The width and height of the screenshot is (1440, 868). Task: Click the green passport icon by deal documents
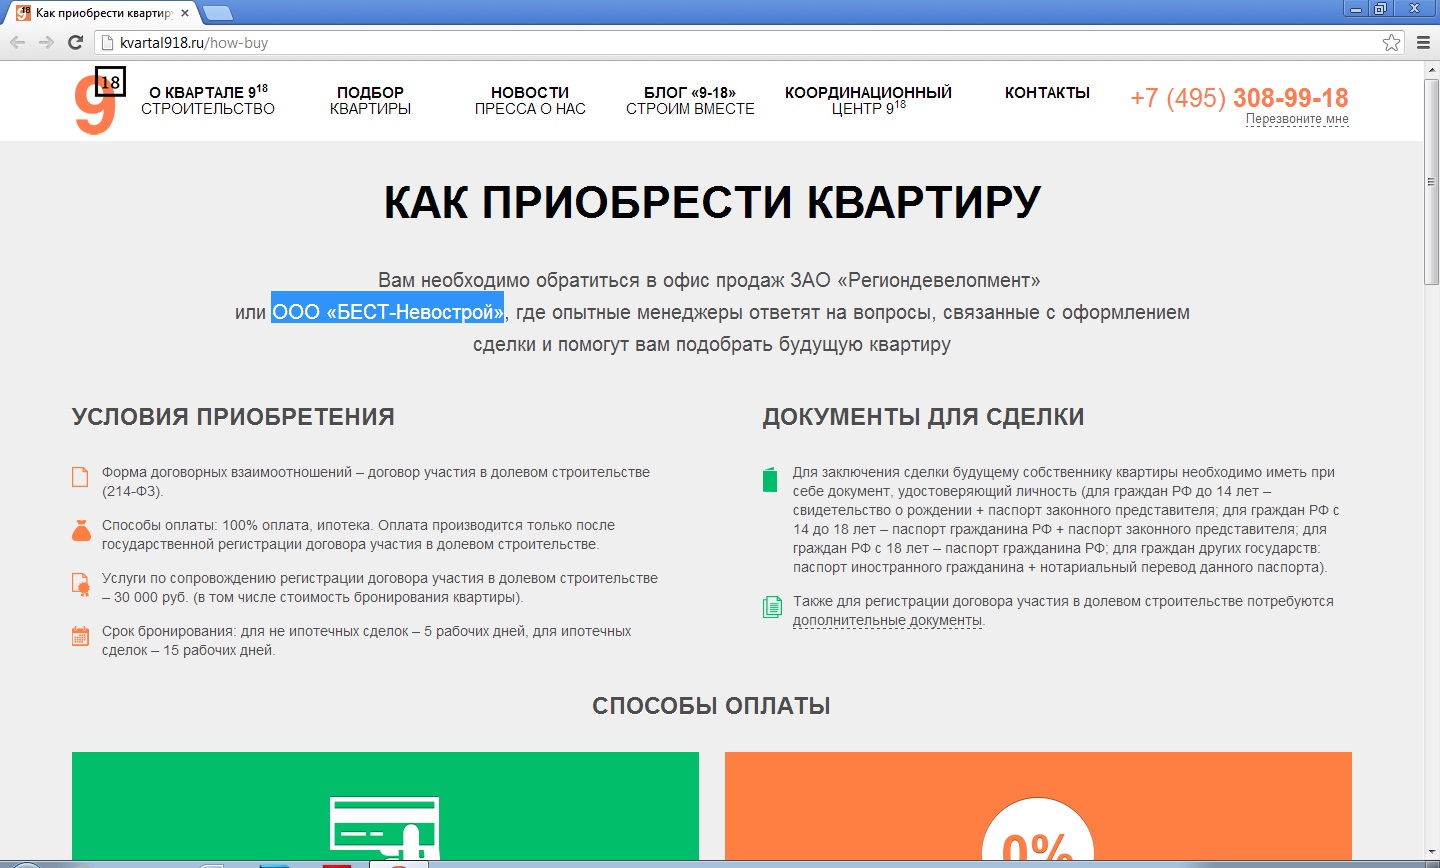coord(770,479)
